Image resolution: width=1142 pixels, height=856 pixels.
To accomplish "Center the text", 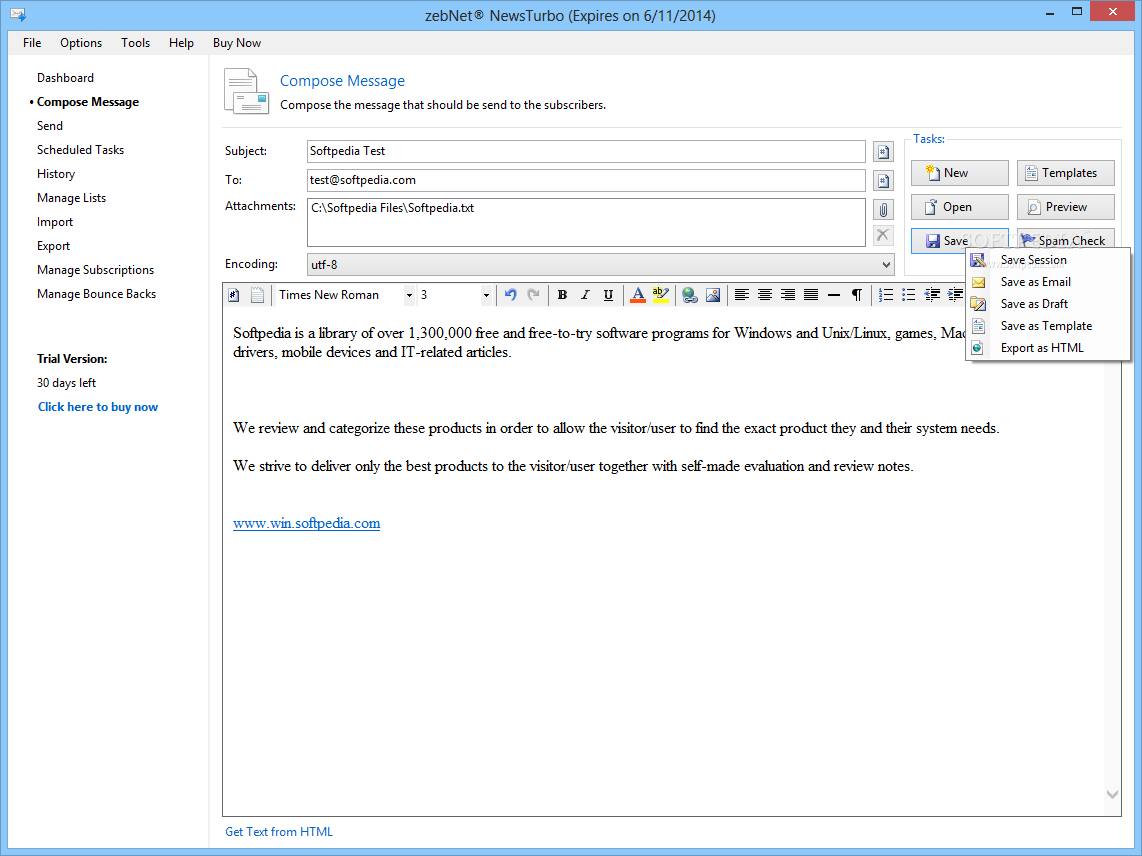I will [x=765, y=295].
